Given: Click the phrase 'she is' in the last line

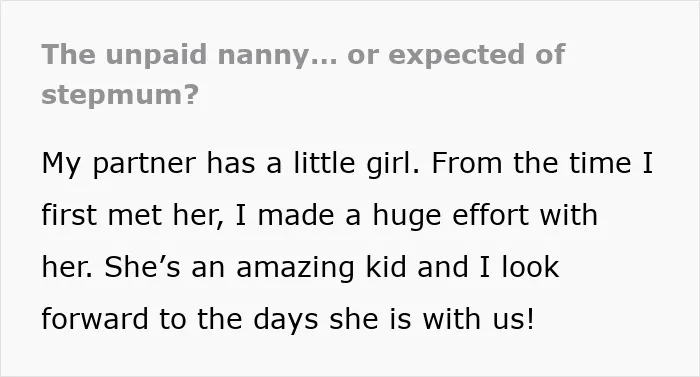Looking at the screenshot, I should (370, 318).
